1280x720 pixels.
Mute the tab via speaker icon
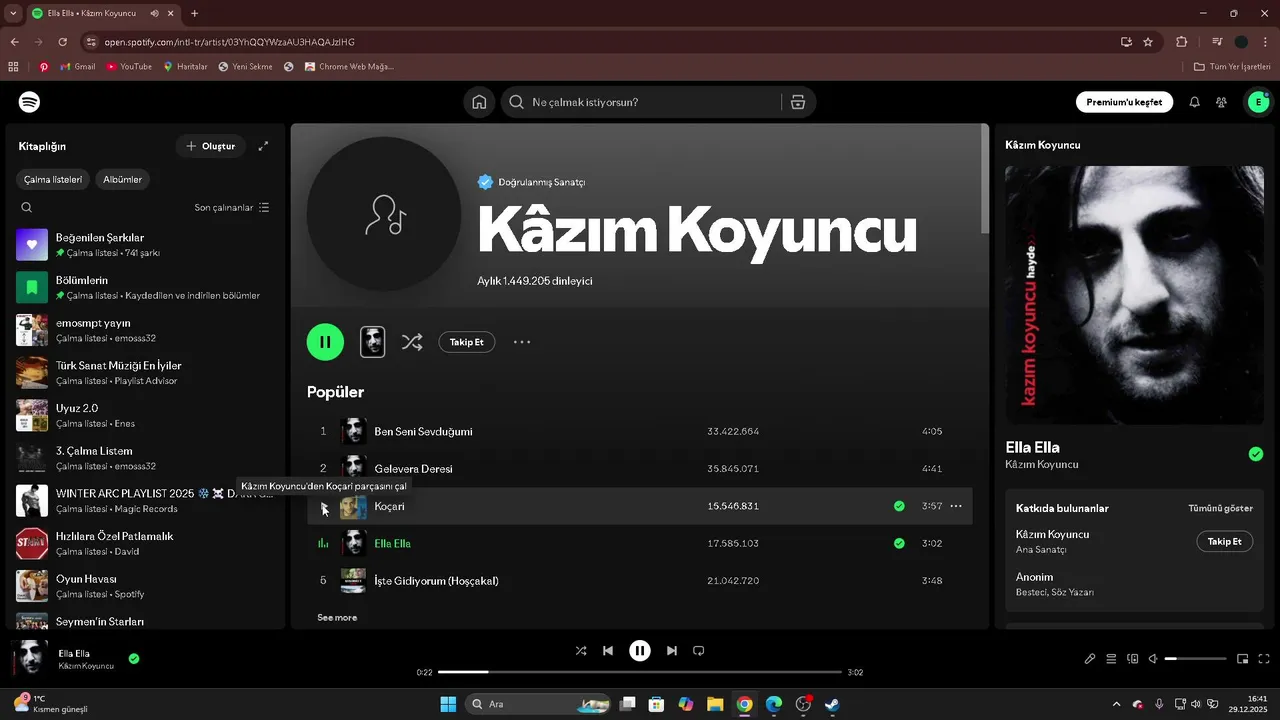tap(154, 14)
